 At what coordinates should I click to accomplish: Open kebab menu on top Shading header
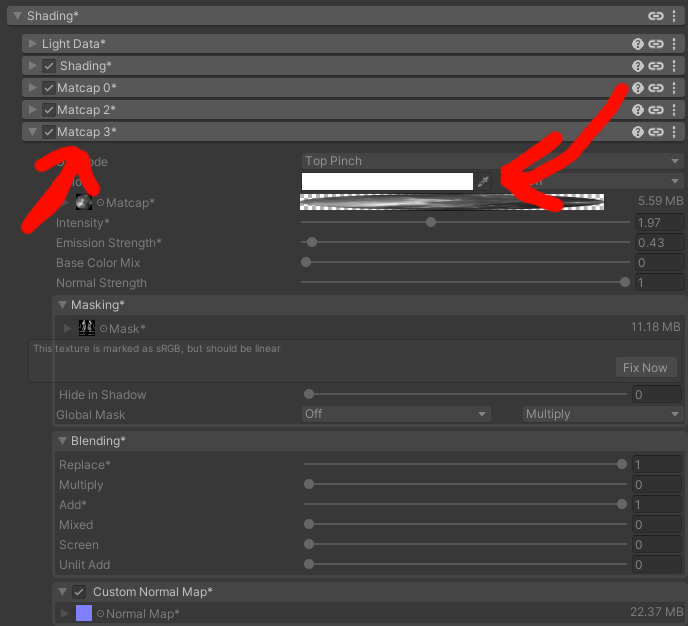click(x=674, y=16)
